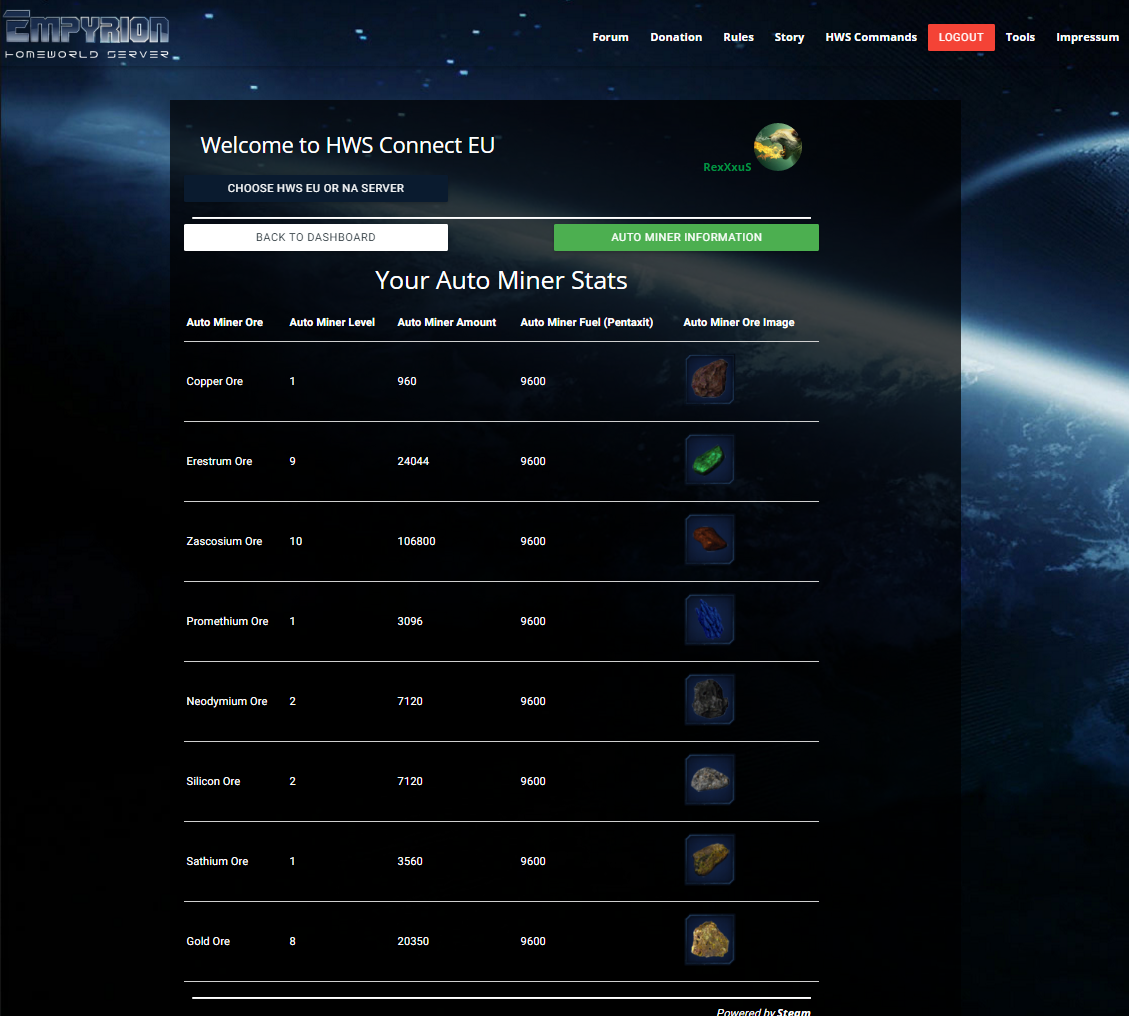Click the Gold Ore image icon
This screenshot has height=1016, width=1129.
tap(709, 939)
